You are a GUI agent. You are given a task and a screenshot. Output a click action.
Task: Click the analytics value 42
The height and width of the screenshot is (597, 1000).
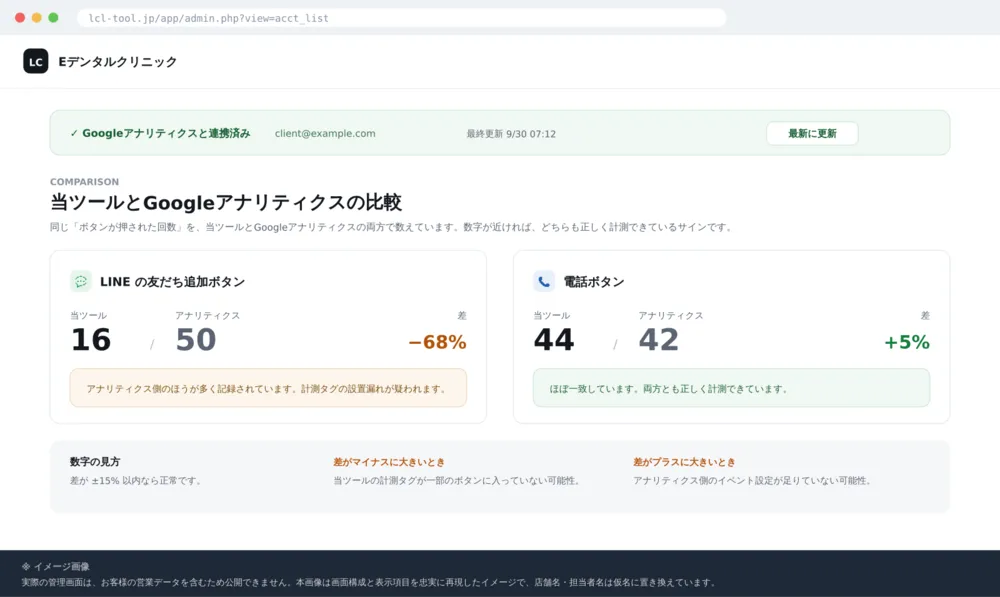659,339
